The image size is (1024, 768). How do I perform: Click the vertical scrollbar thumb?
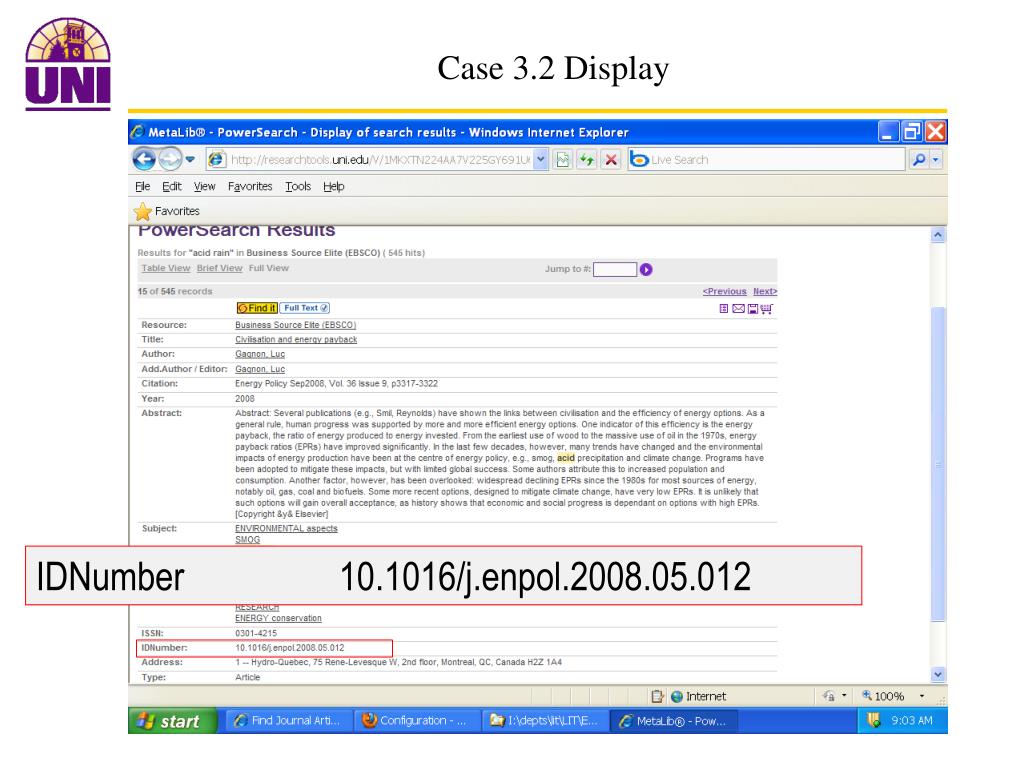tap(938, 464)
